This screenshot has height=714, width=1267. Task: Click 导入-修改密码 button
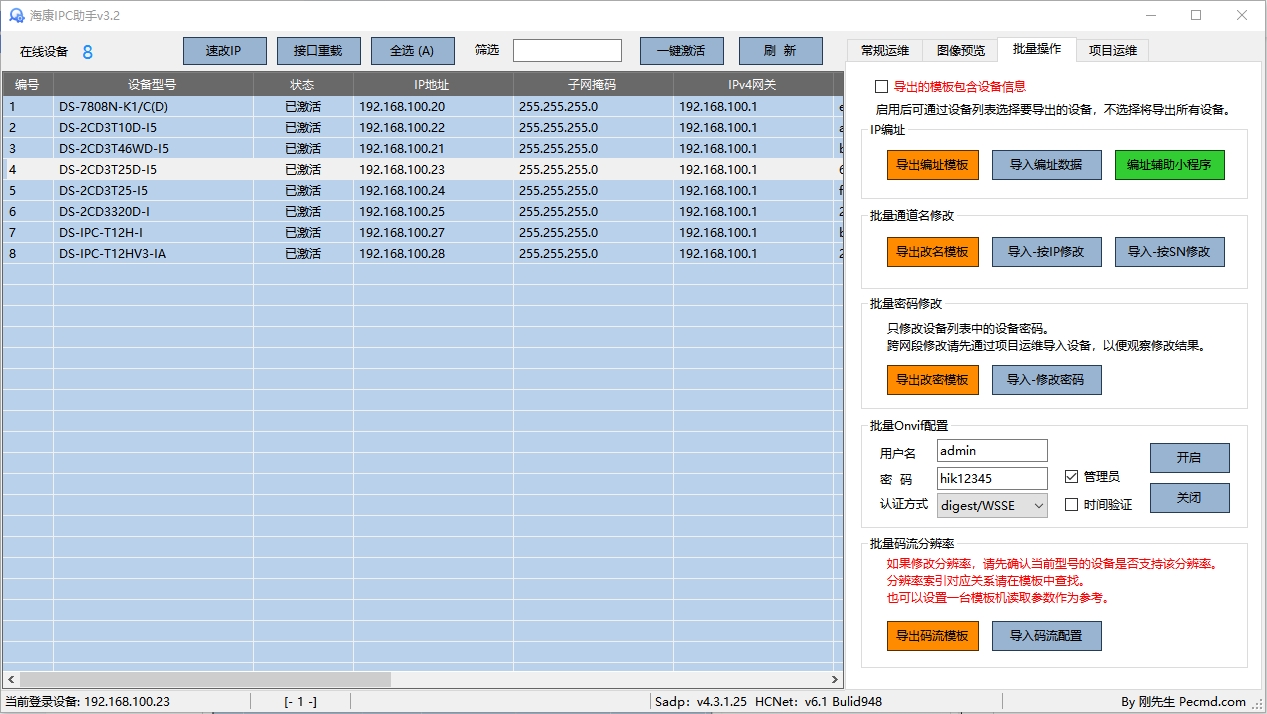[x=1046, y=380]
